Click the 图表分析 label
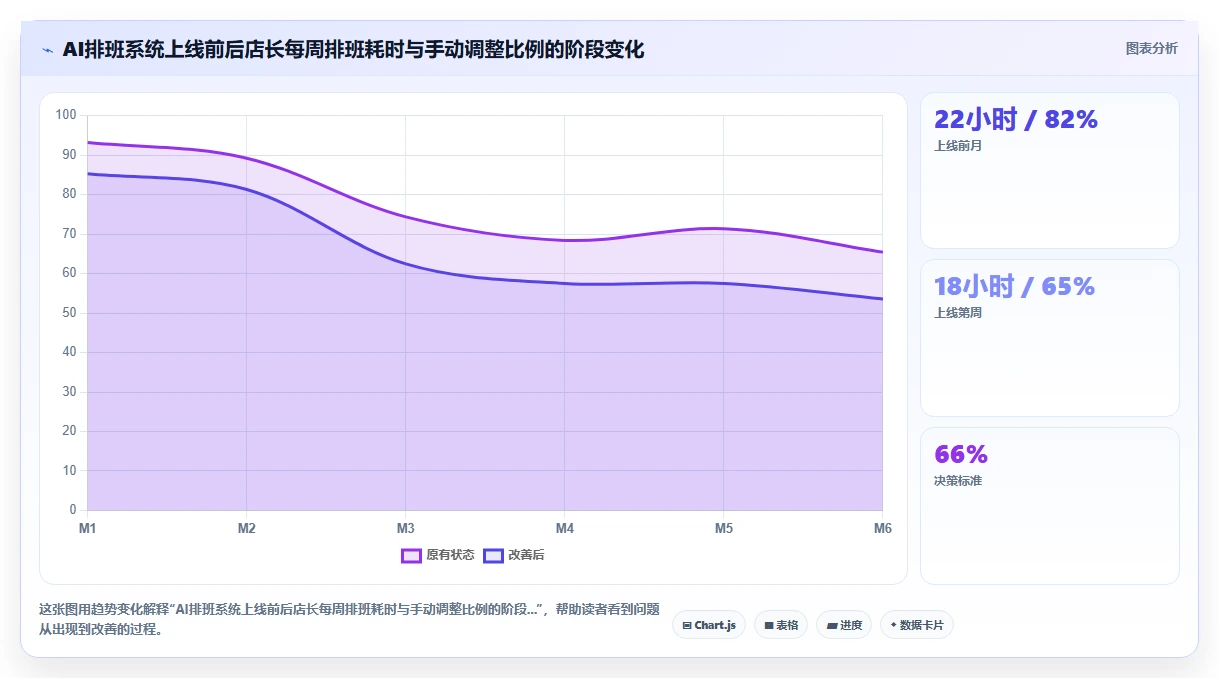The height and width of the screenshot is (678, 1219). [1151, 48]
